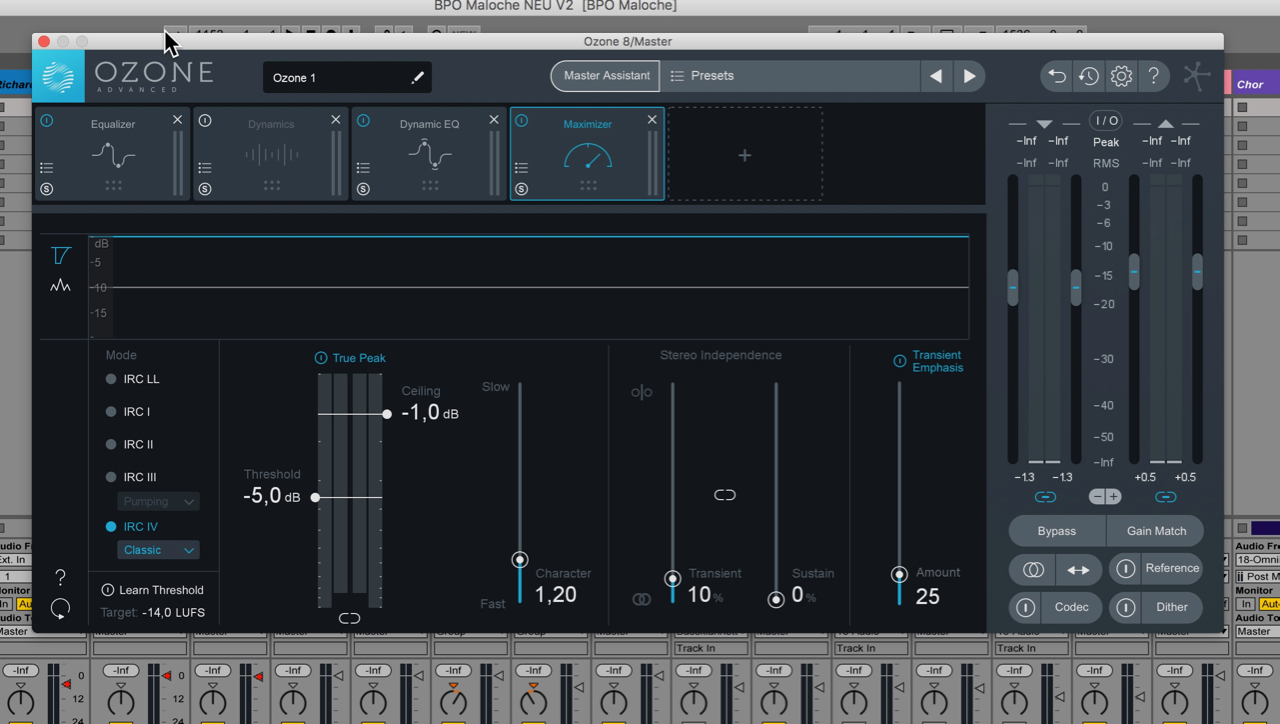Click the Ceiling slider handle

[387, 414]
